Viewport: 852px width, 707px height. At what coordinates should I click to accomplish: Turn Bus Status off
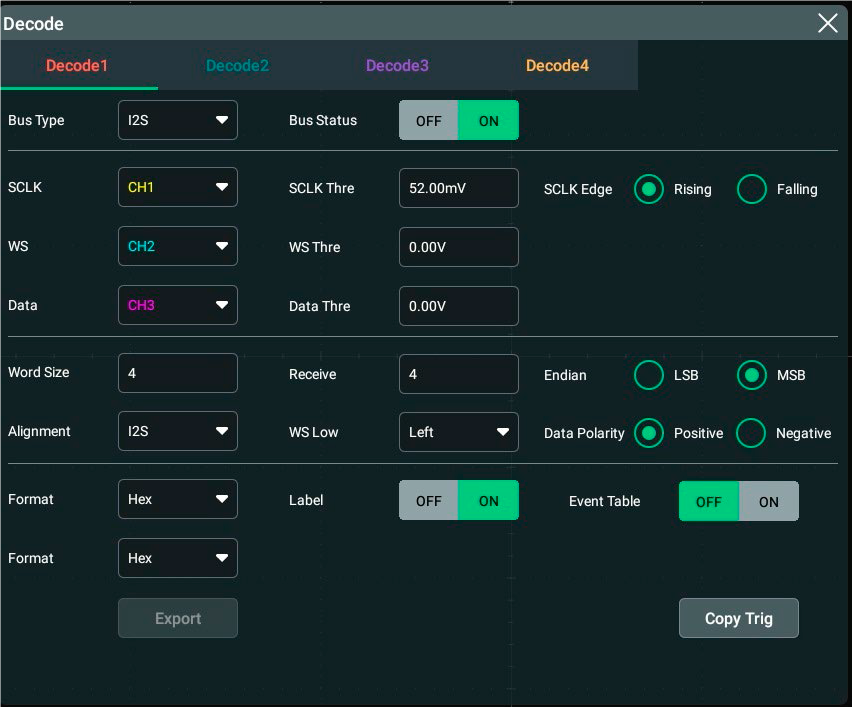pos(429,120)
